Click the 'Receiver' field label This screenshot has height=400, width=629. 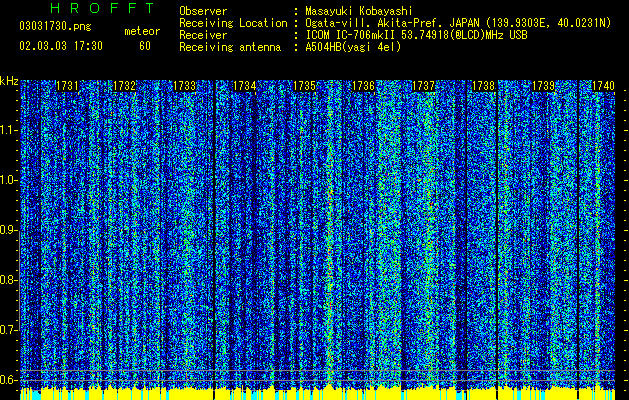coord(203,35)
